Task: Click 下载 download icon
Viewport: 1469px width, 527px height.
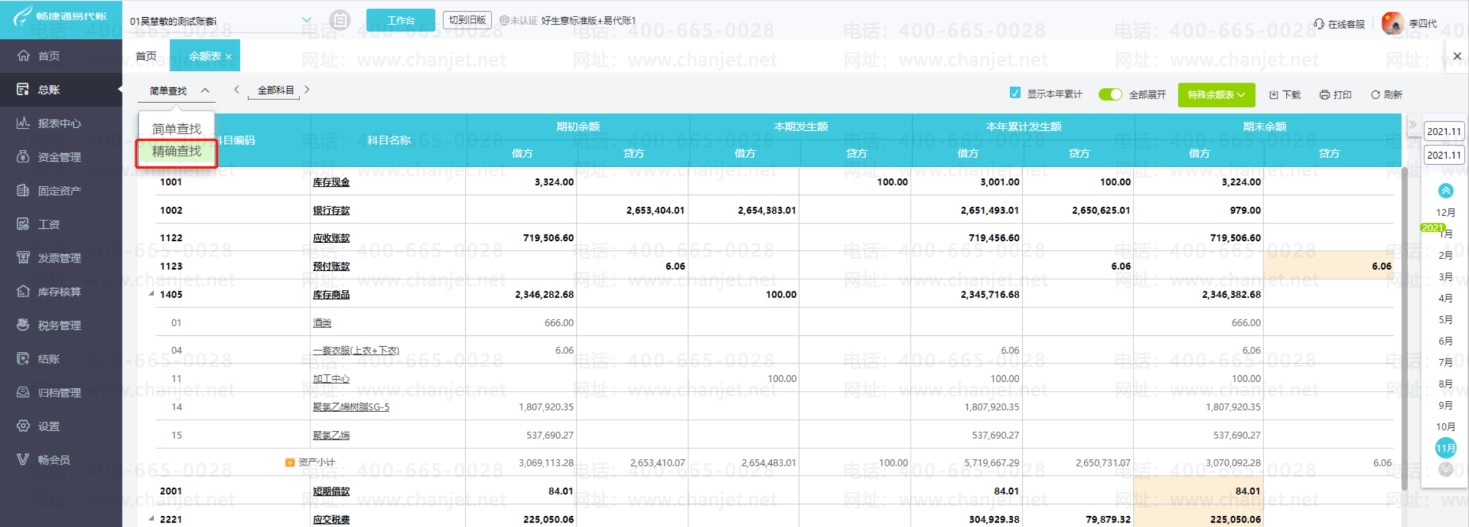Action: pos(1284,95)
